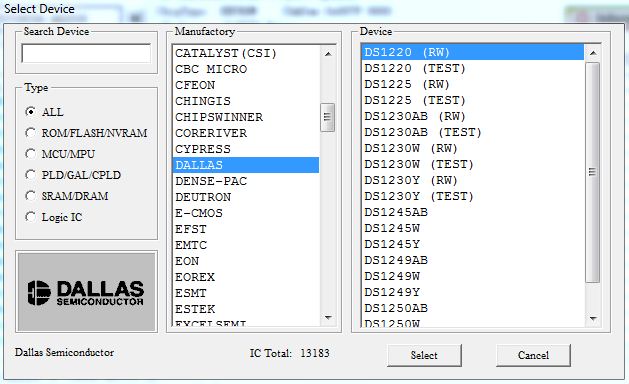Click Device list scroll up arrow
This screenshot has height=384, width=629.
click(593, 53)
